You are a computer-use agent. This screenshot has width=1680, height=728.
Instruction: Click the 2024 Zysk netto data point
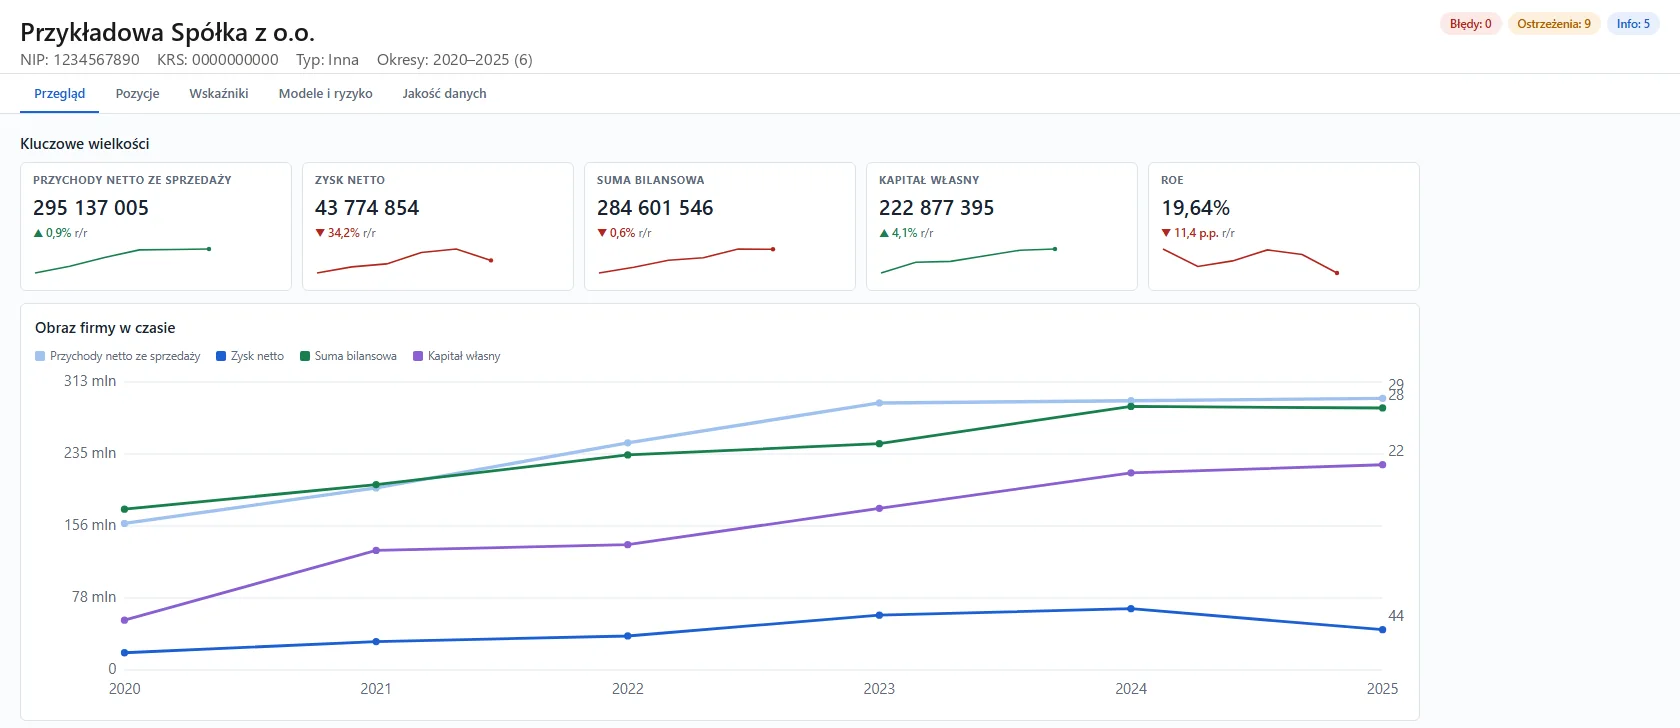point(1131,609)
